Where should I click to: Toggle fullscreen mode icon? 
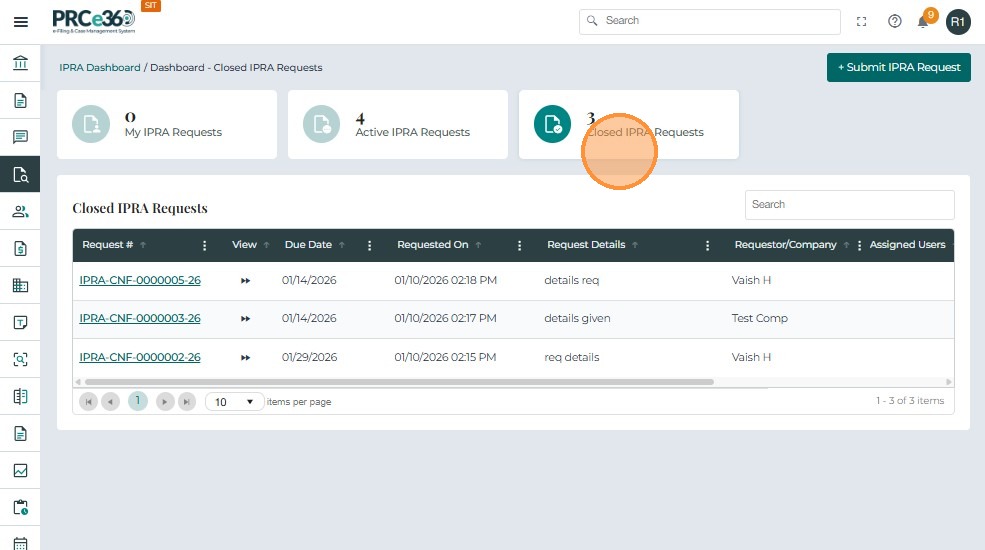click(862, 21)
